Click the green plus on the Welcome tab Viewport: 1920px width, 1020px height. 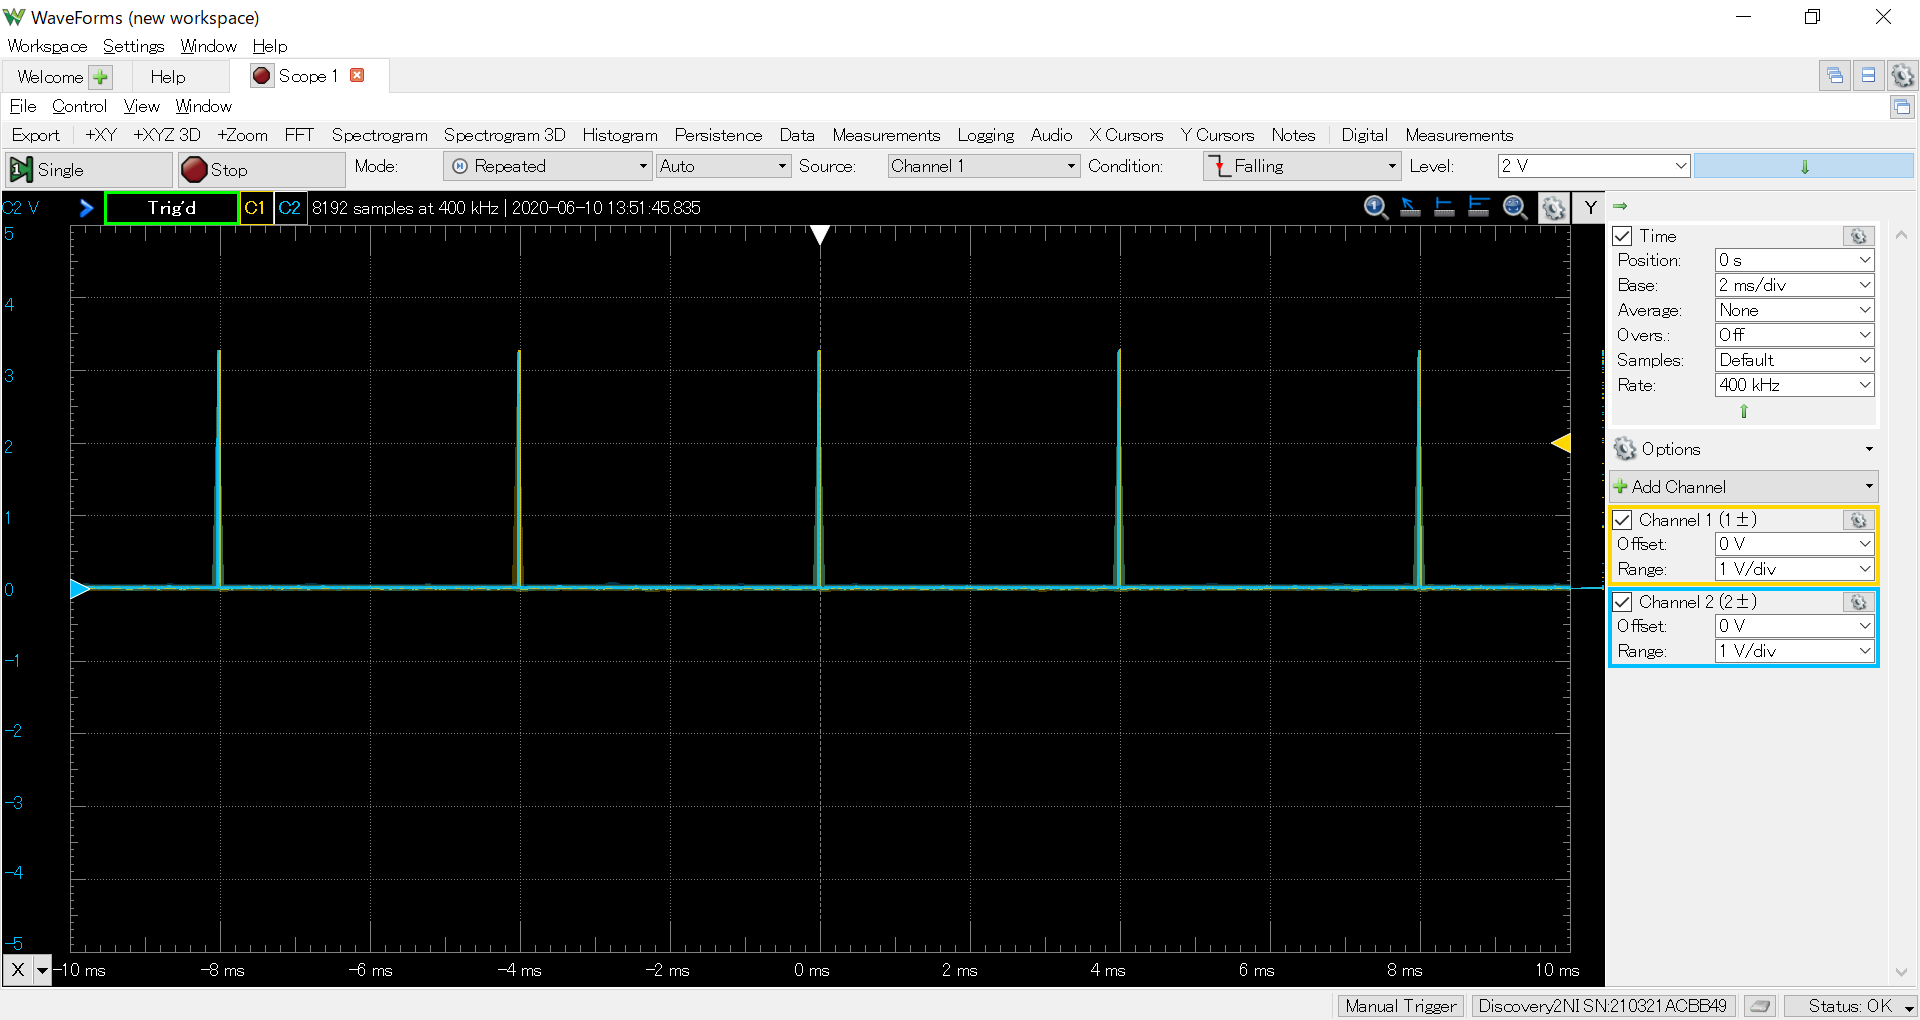[100, 77]
